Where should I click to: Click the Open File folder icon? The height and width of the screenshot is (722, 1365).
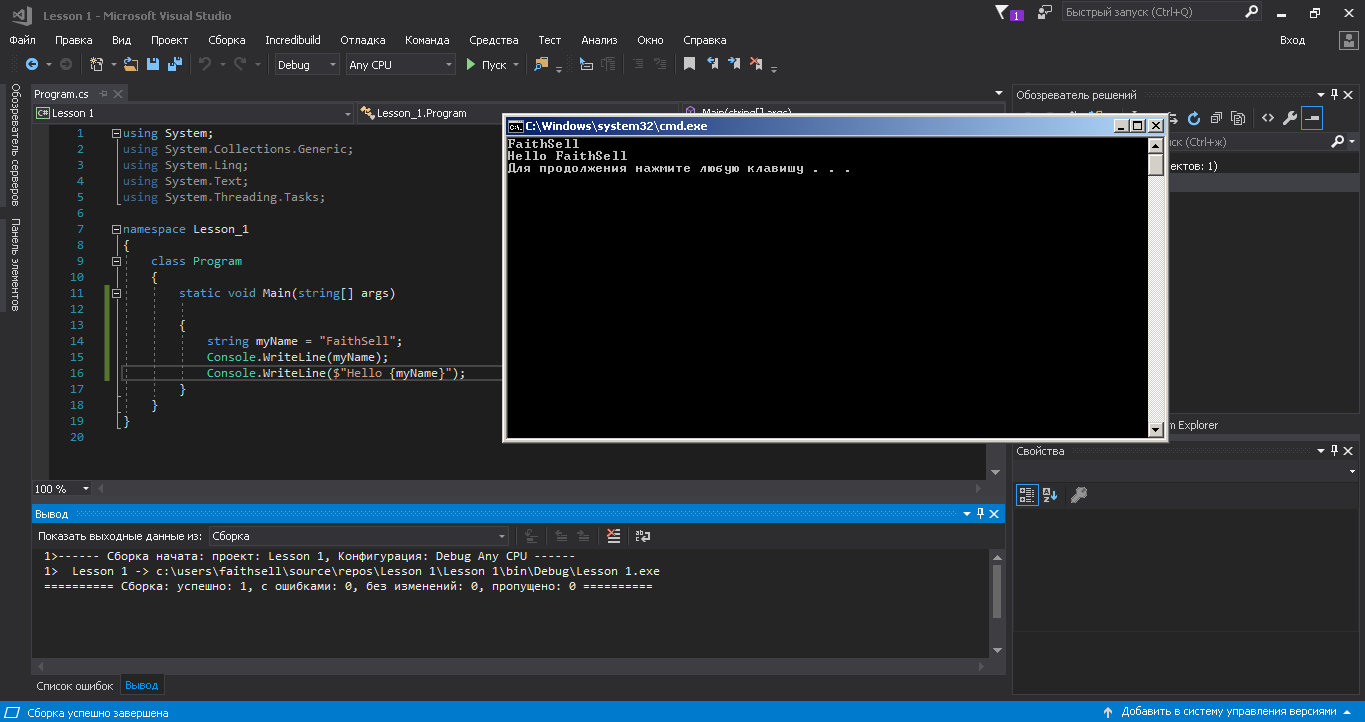pyautogui.click(x=131, y=64)
